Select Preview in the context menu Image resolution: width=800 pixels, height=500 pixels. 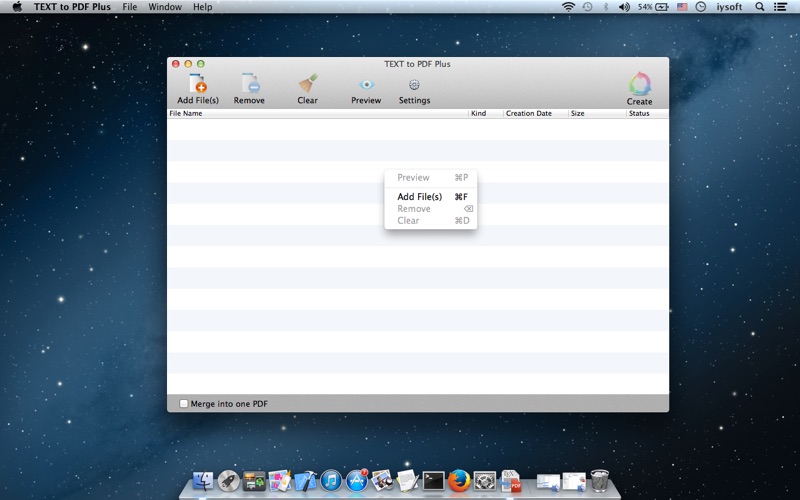pos(431,178)
